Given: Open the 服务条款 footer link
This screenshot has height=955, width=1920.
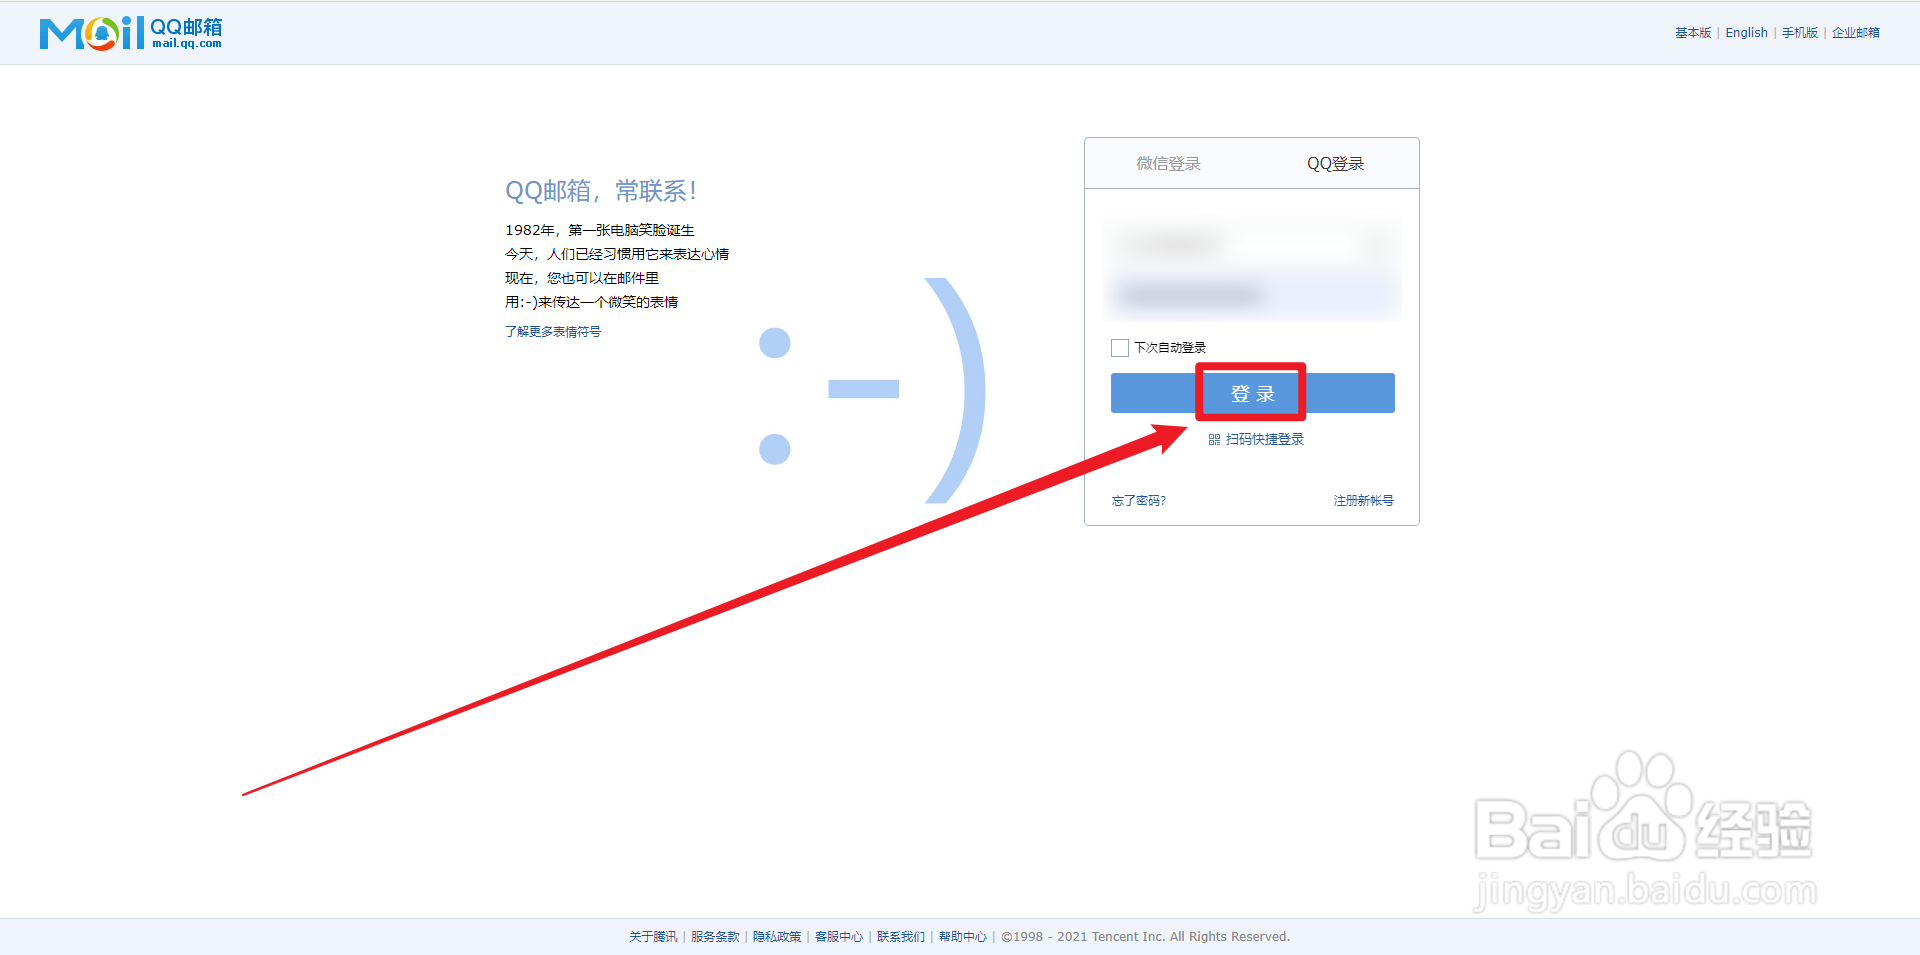Looking at the screenshot, I should click(715, 937).
